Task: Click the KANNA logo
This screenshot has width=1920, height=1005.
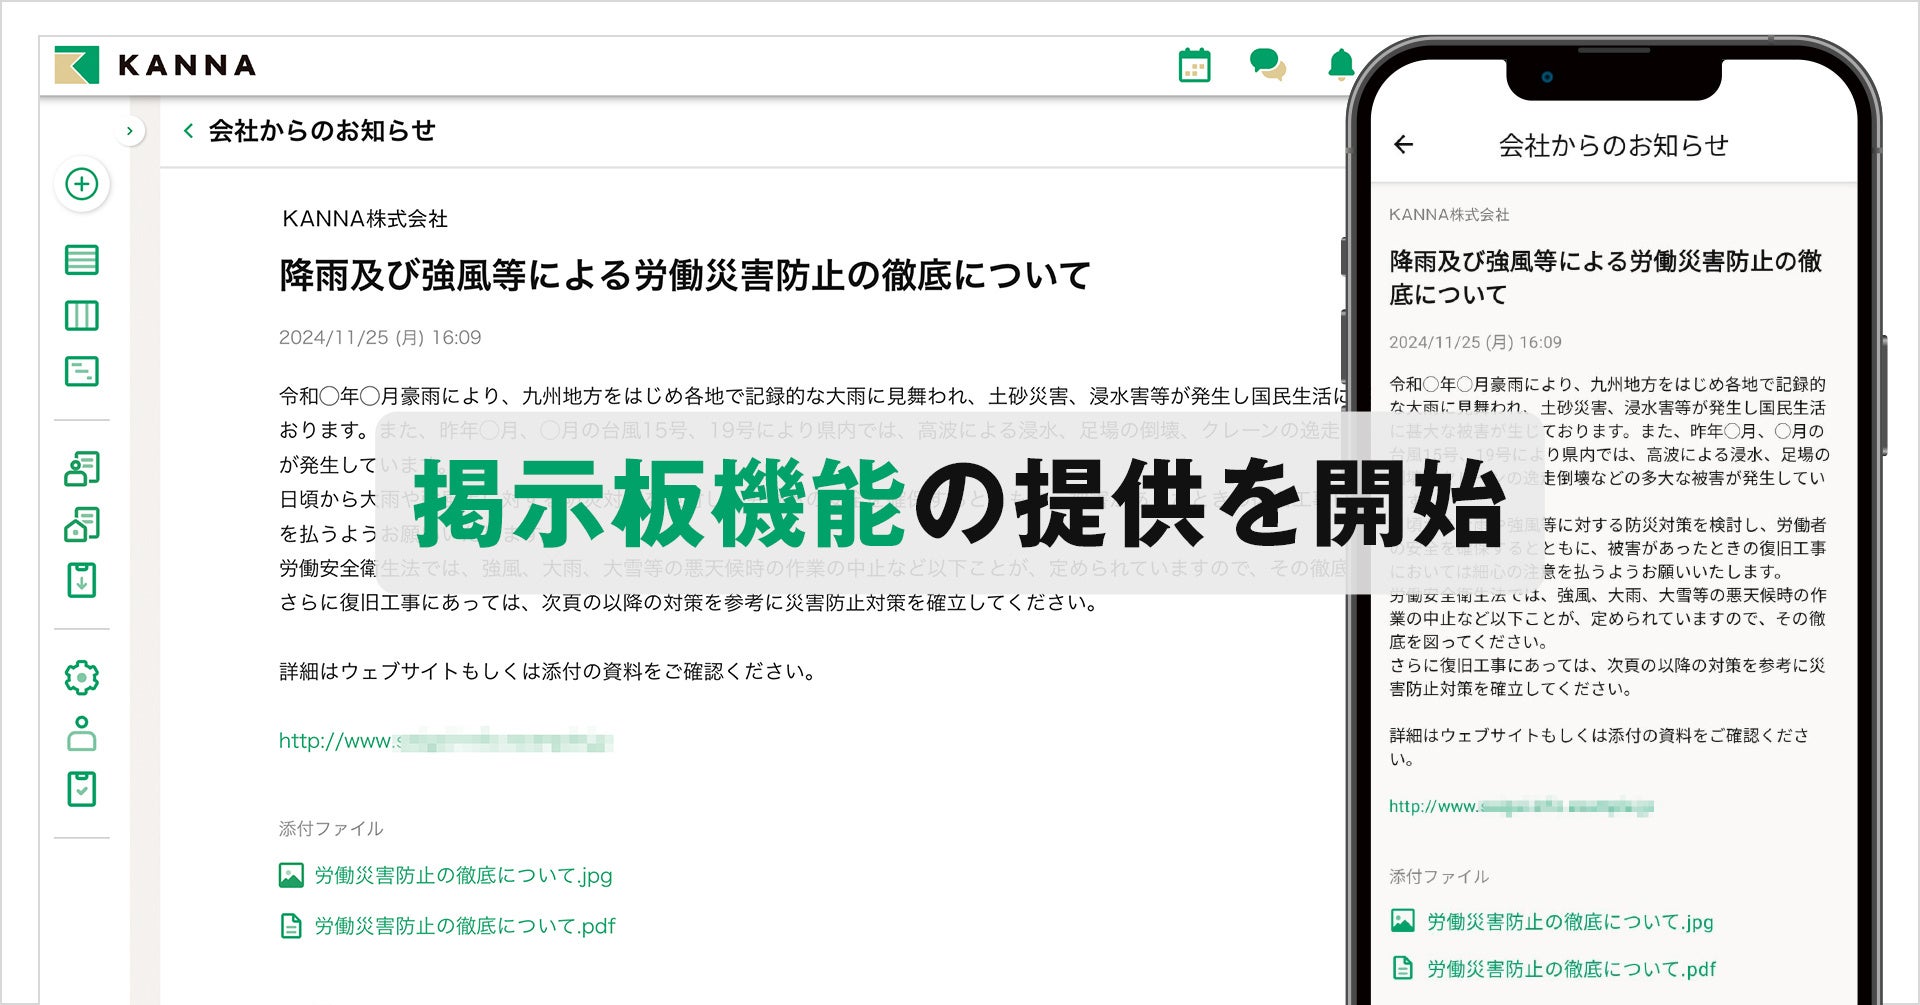Action: (156, 65)
